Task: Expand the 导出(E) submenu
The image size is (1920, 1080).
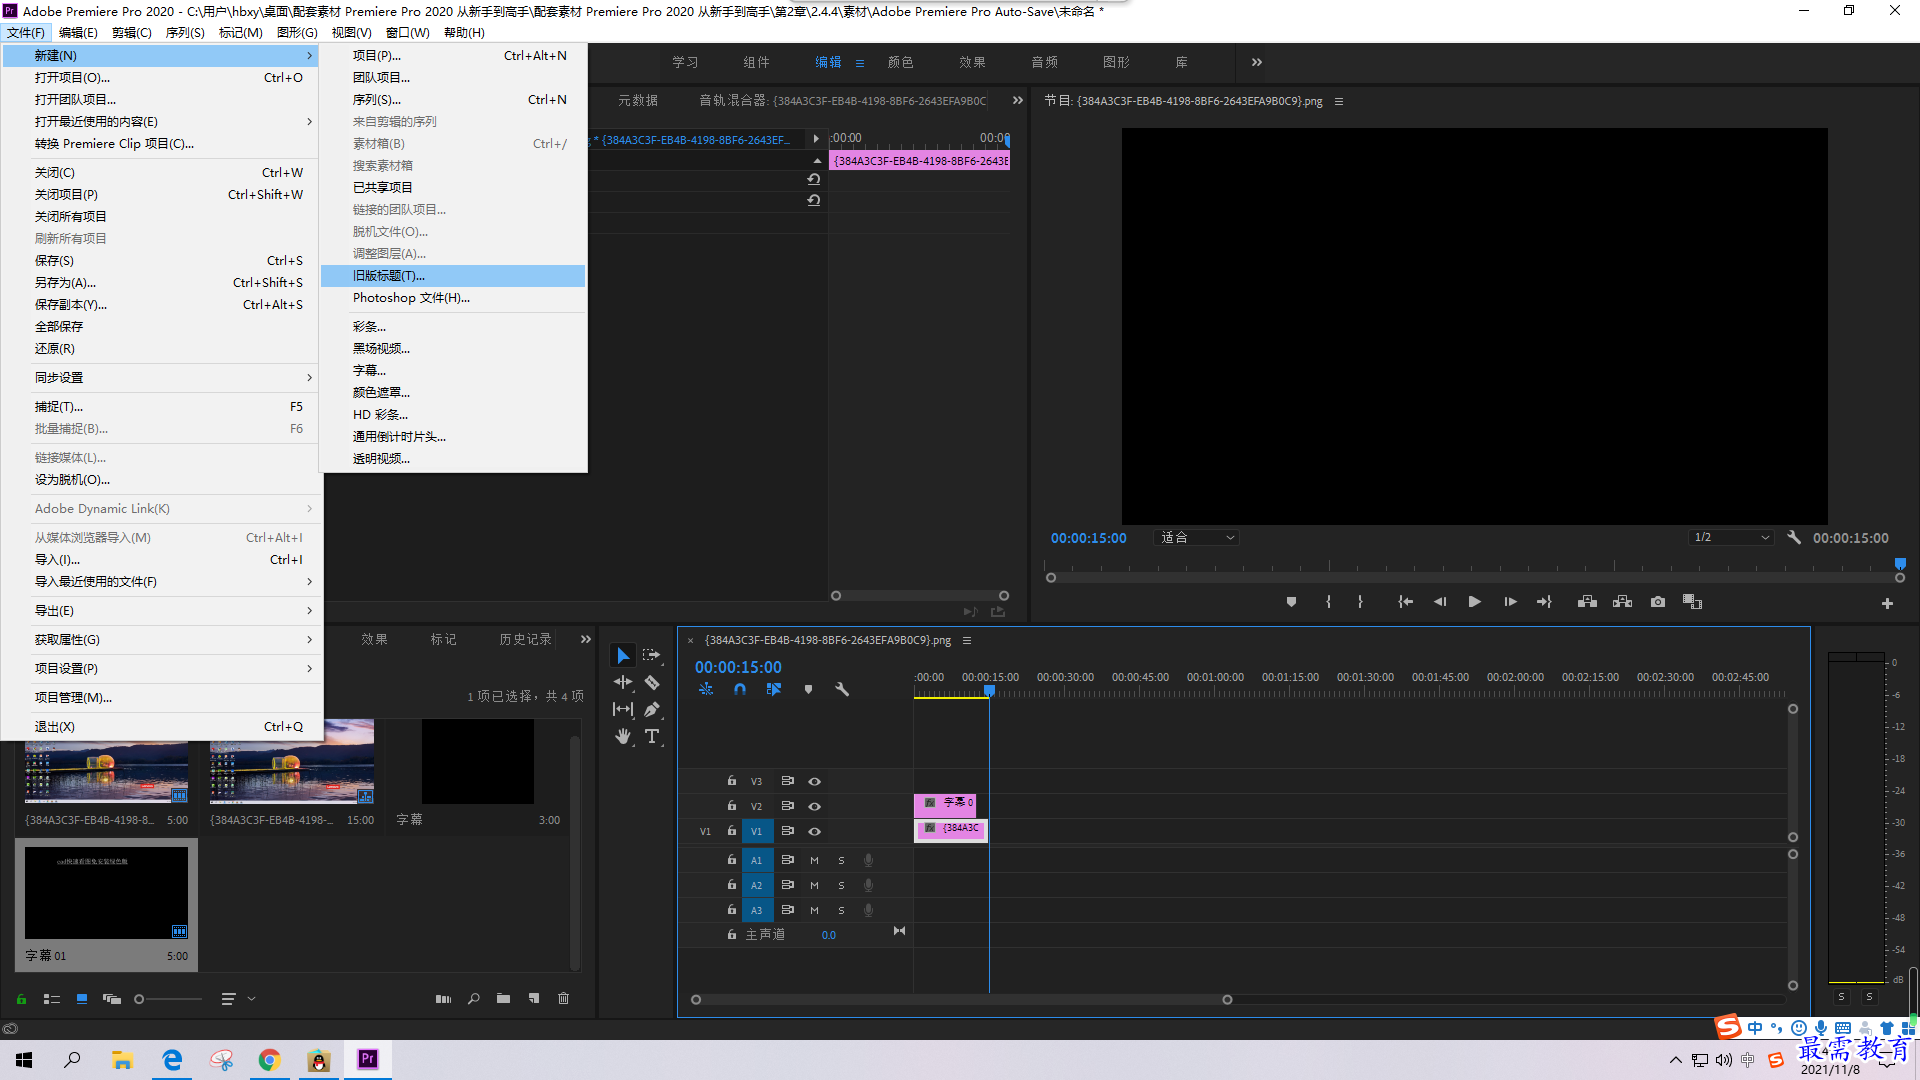Action: [x=161, y=610]
